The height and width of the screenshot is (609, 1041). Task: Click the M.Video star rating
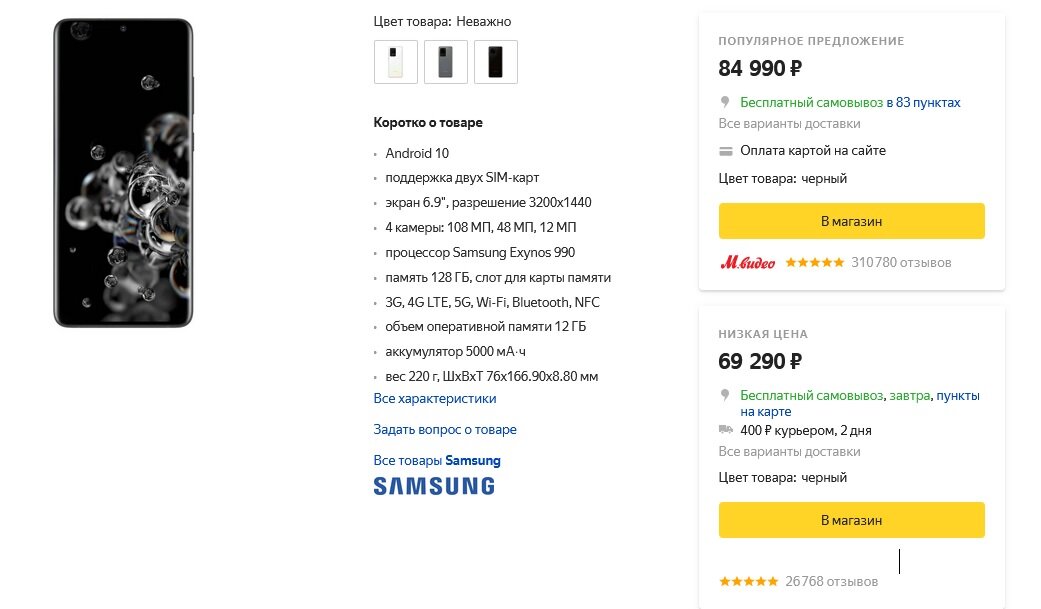click(x=814, y=263)
